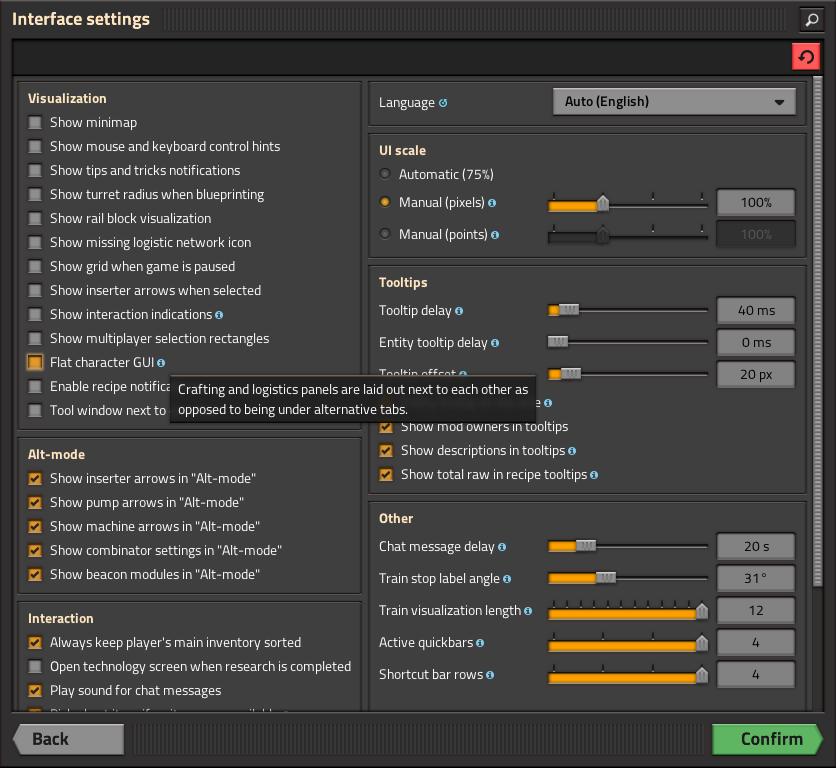Click the green Confirm button
The image size is (836, 768).
coord(767,739)
